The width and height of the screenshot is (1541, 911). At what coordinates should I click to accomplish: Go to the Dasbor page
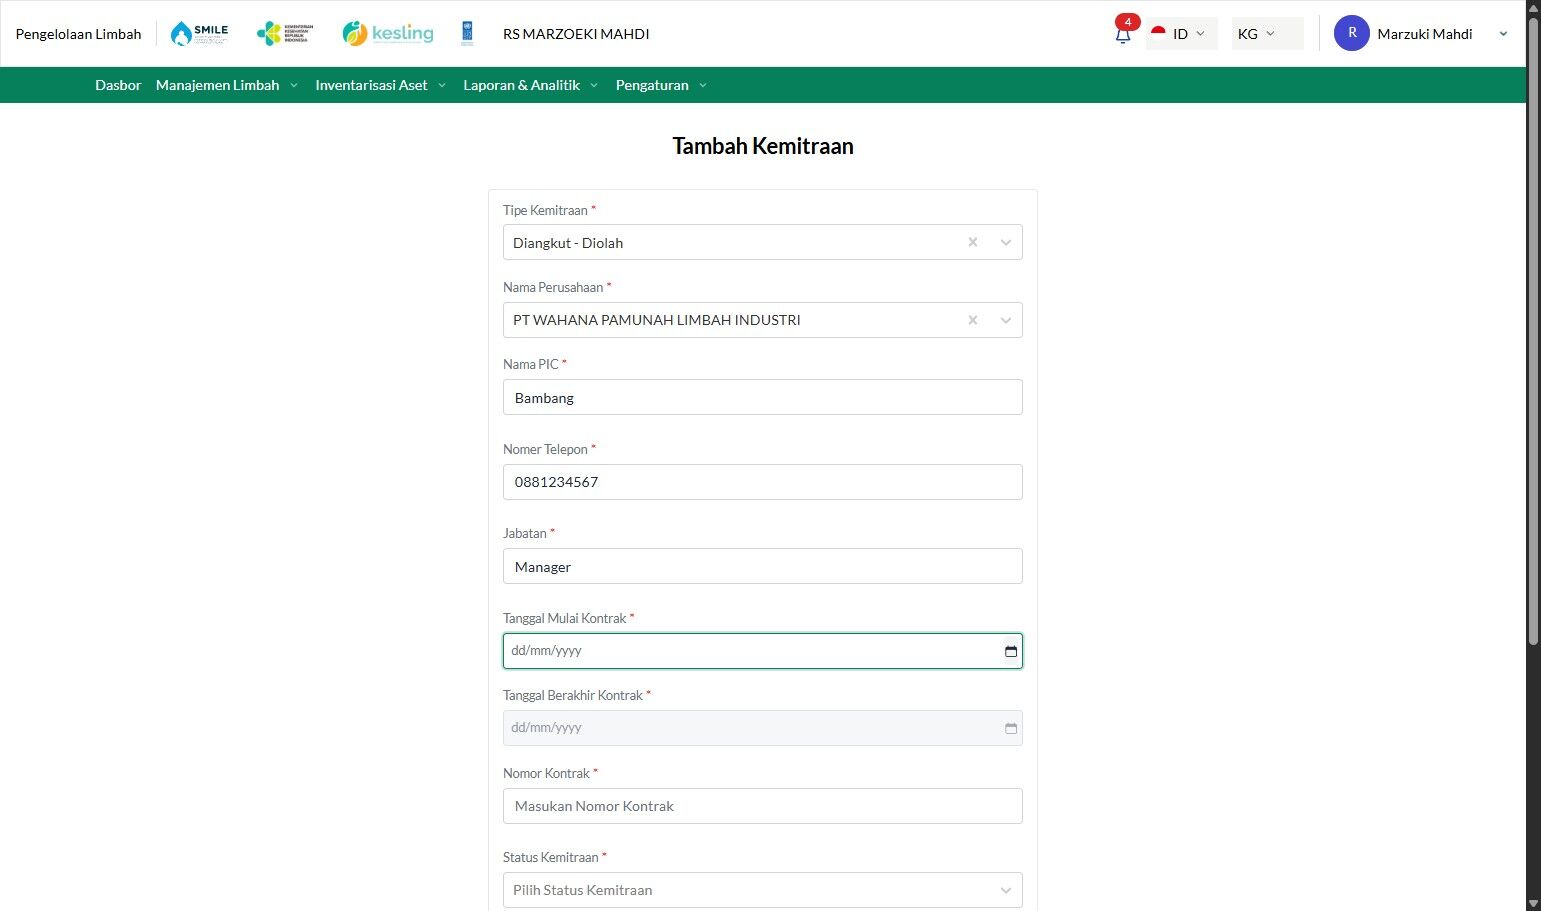118,85
